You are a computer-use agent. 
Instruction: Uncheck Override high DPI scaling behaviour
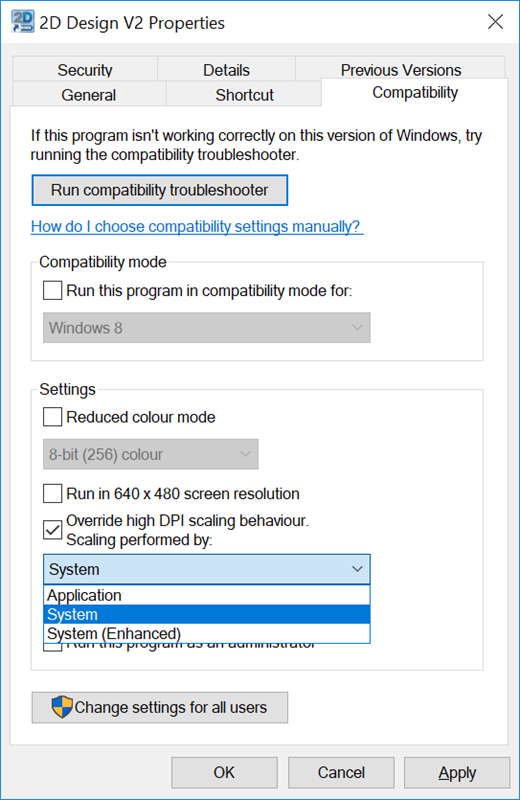(x=53, y=530)
